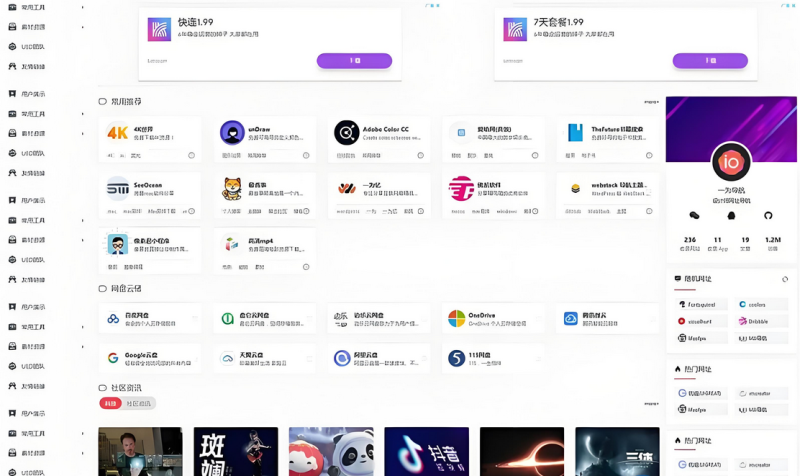Click the info icon on the unDraw card
This screenshot has width=800, height=476.
coord(306,155)
